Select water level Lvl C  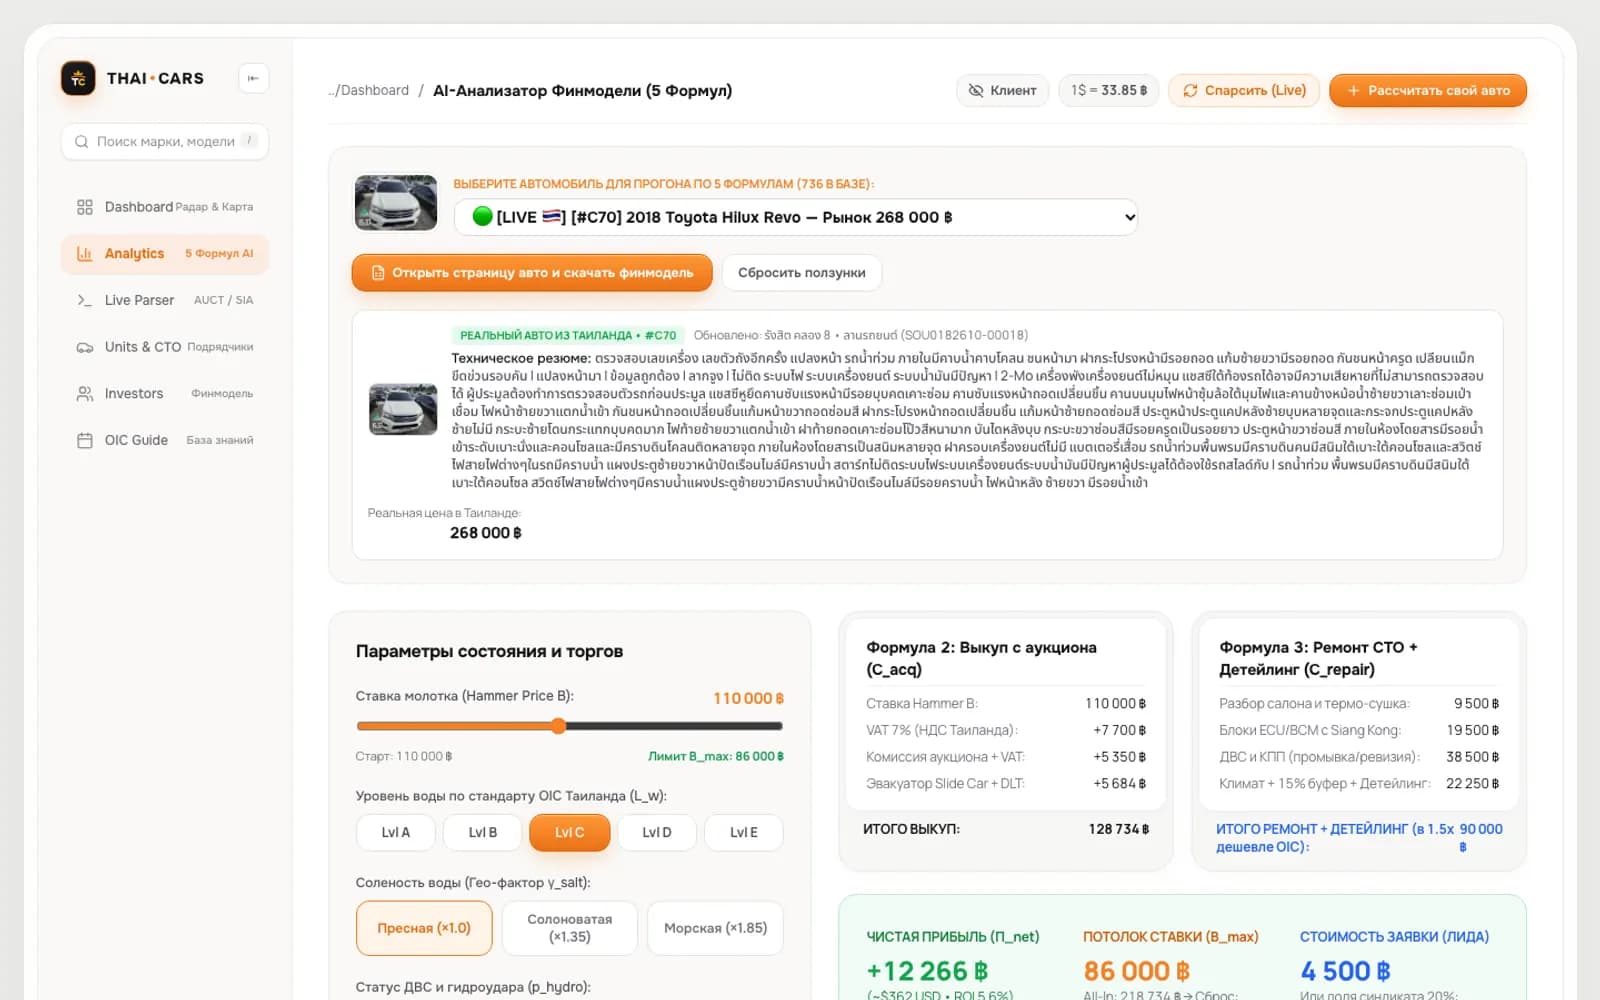pos(570,832)
